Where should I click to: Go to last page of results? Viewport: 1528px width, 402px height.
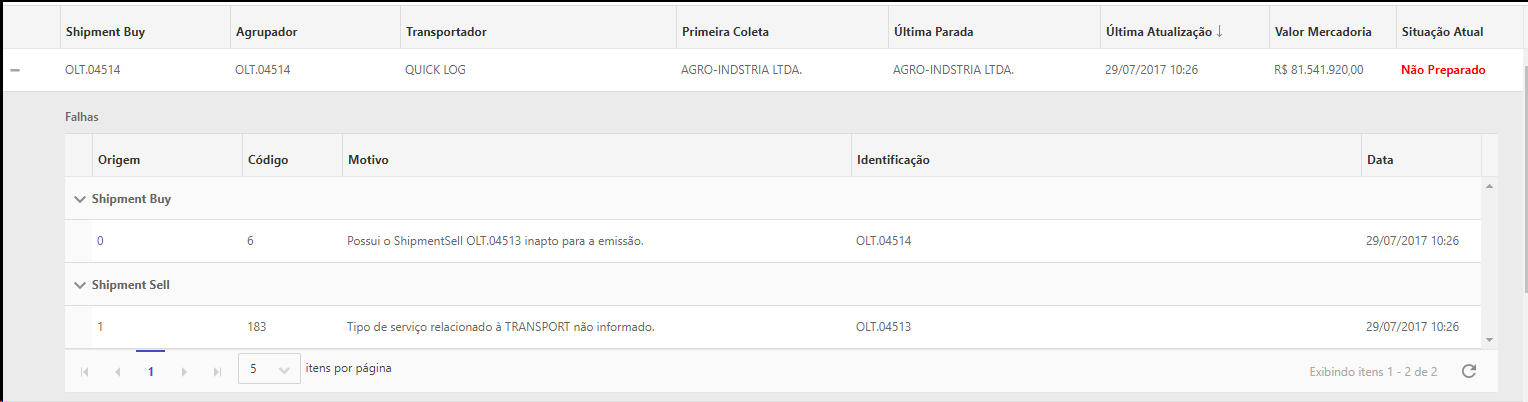point(217,372)
